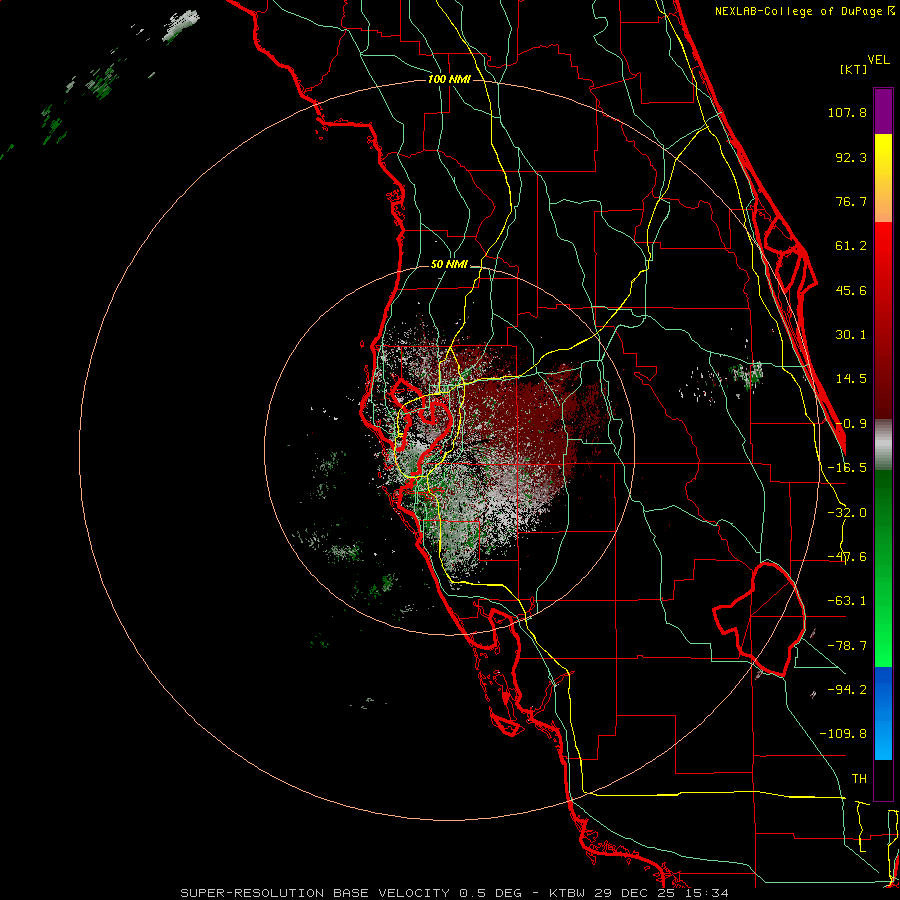Click the bright green segment of color bar
Image resolution: width=900 pixels, height=900 pixels.
(883, 568)
